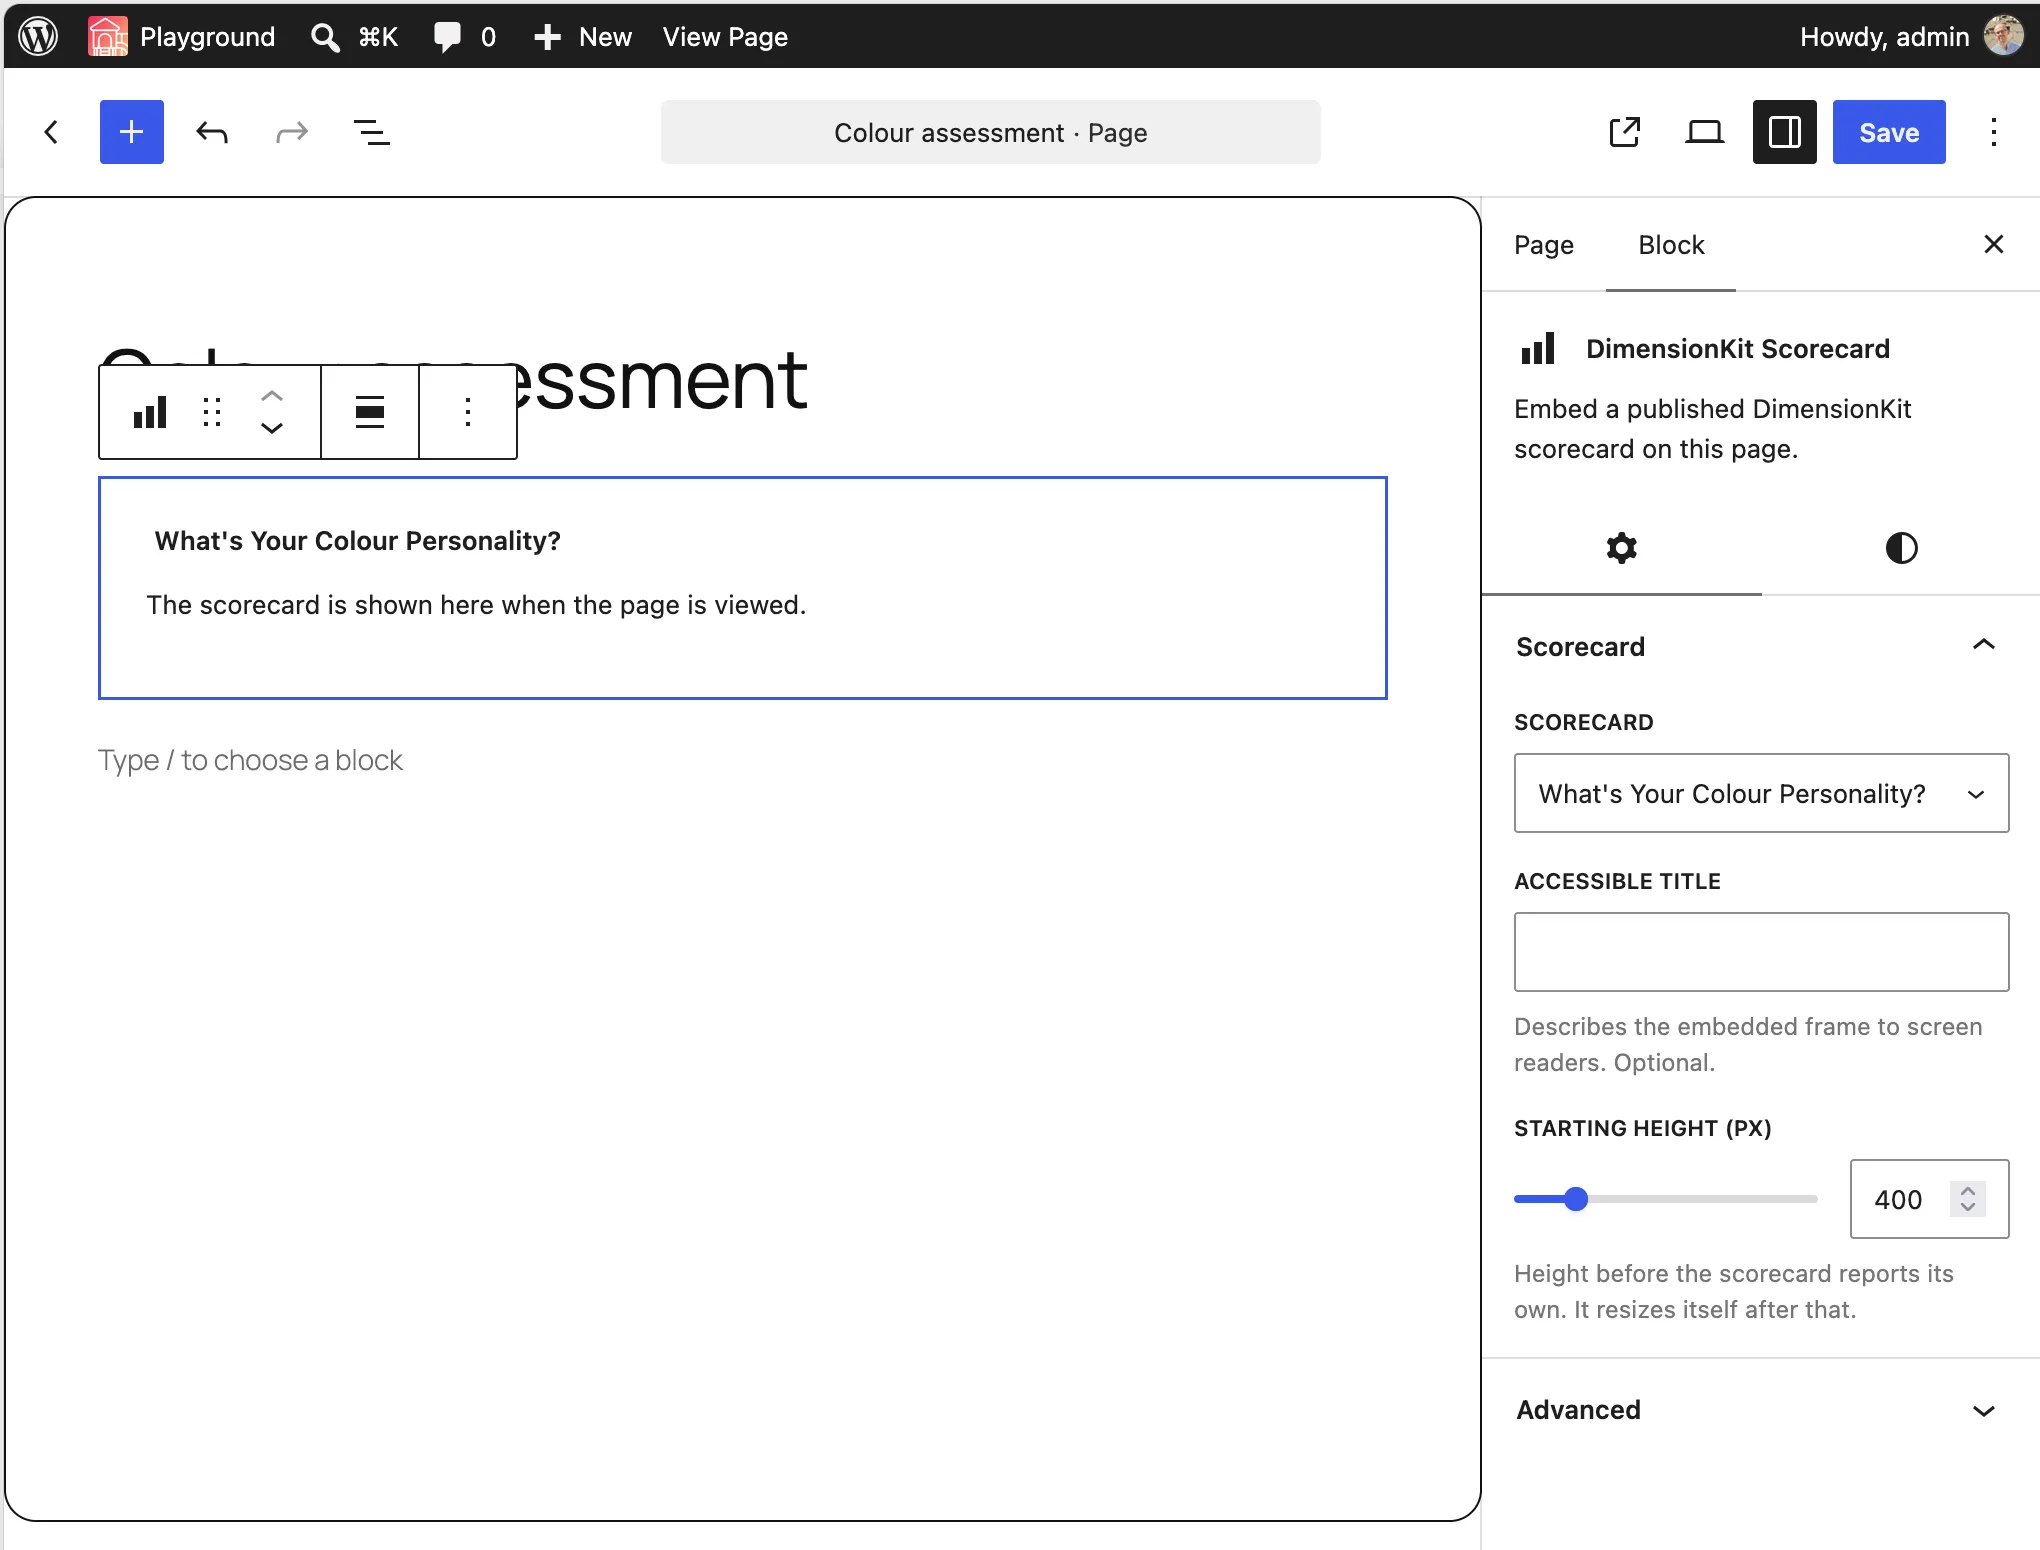Collapse the Scorecard panel

(x=1761, y=646)
